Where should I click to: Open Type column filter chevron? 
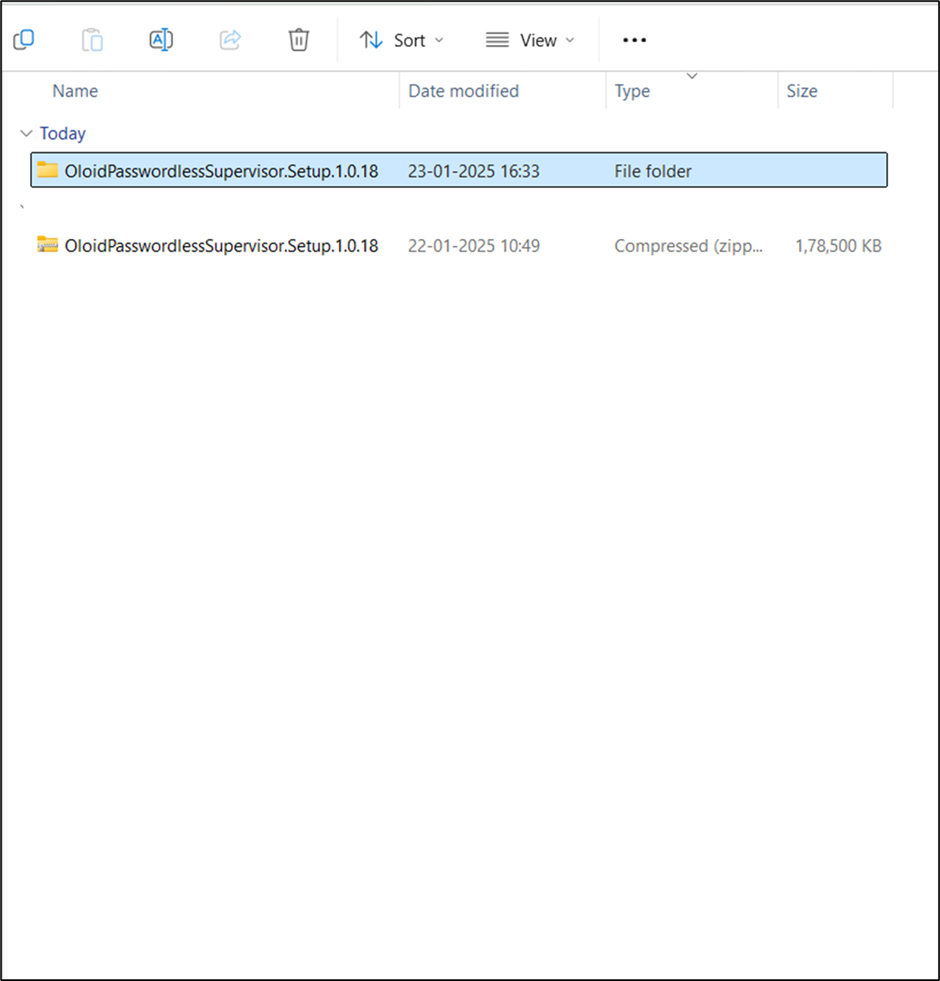click(x=692, y=76)
